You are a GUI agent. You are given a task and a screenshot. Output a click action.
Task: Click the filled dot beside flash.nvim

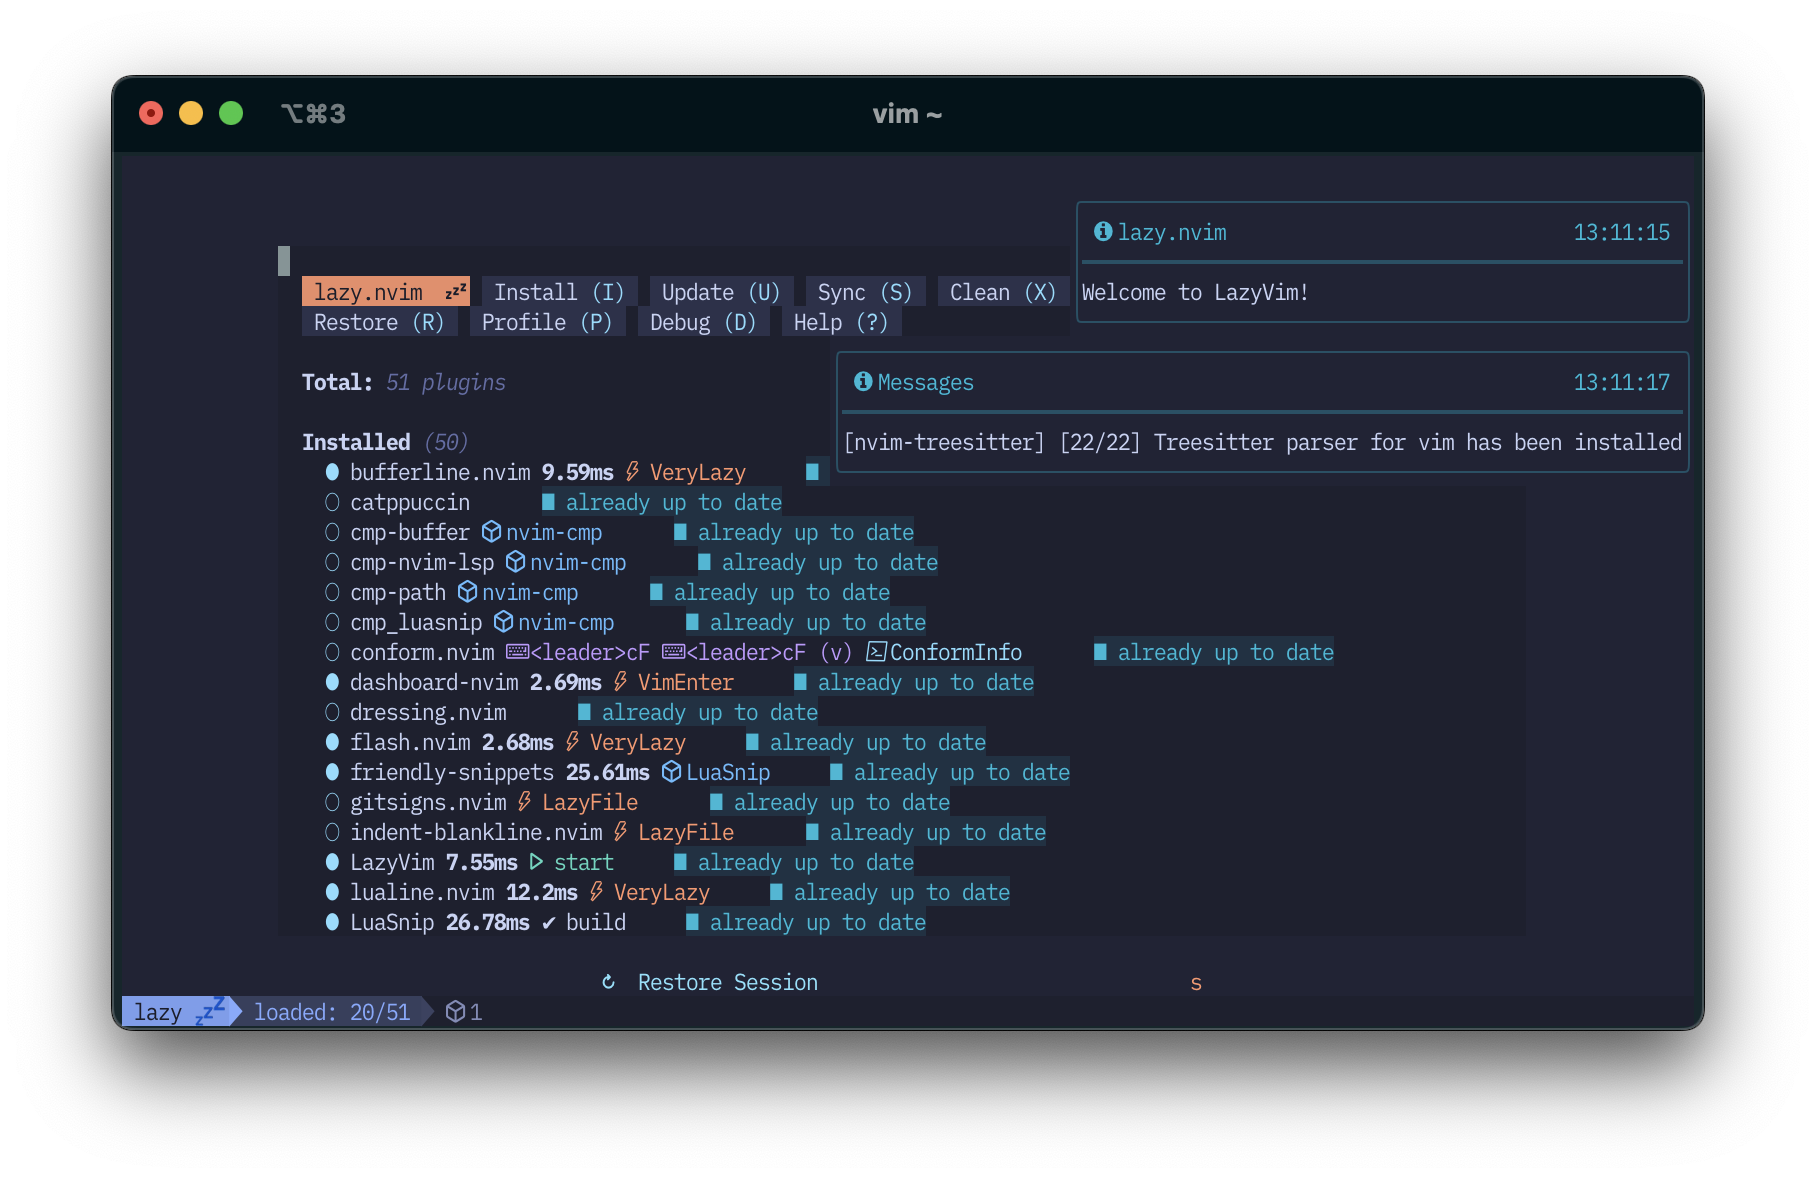coord(331,741)
